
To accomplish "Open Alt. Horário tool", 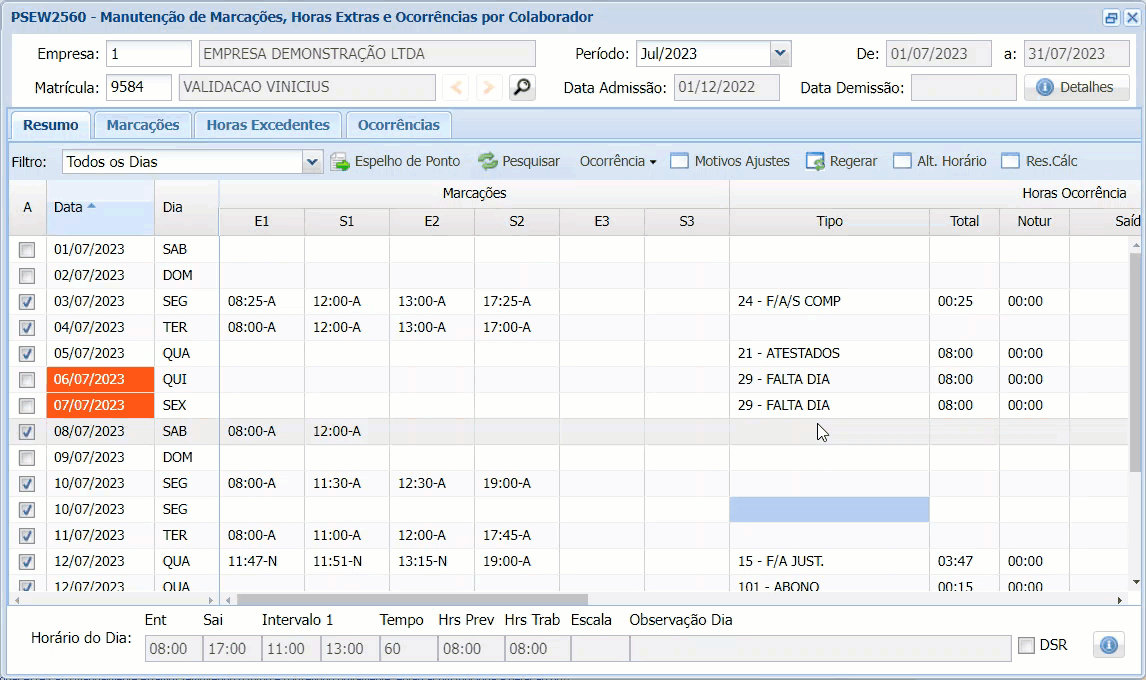I will pyautogui.click(x=939, y=161).
